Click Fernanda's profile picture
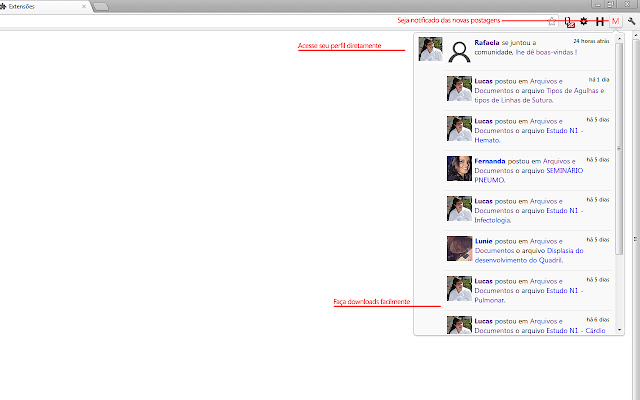Screen dimensions: 640x400 (x=459, y=168)
